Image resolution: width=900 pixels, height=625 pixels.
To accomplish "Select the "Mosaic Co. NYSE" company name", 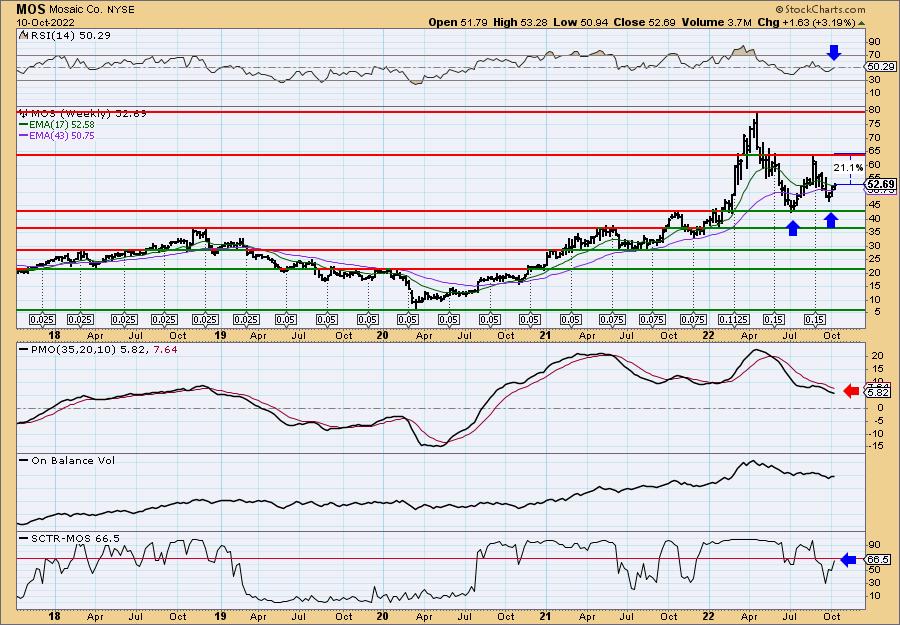I will pyautogui.click(x=94, y=10).
